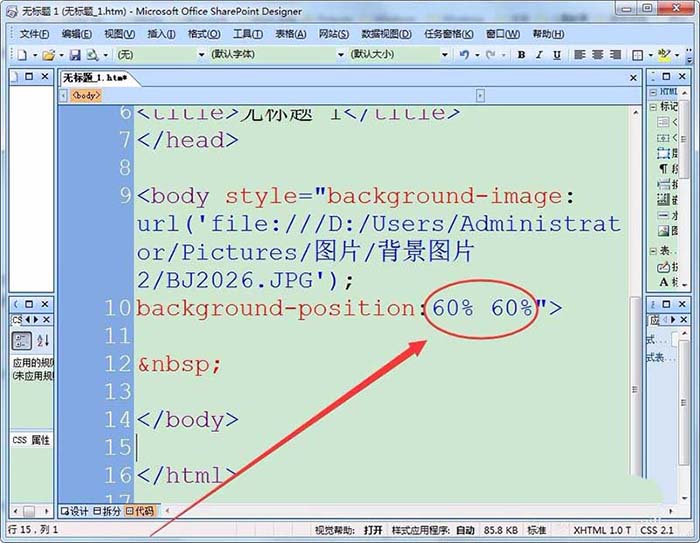
Task: Click XHTML 1.0 T in status bar
Action: (x=602, y=530)
